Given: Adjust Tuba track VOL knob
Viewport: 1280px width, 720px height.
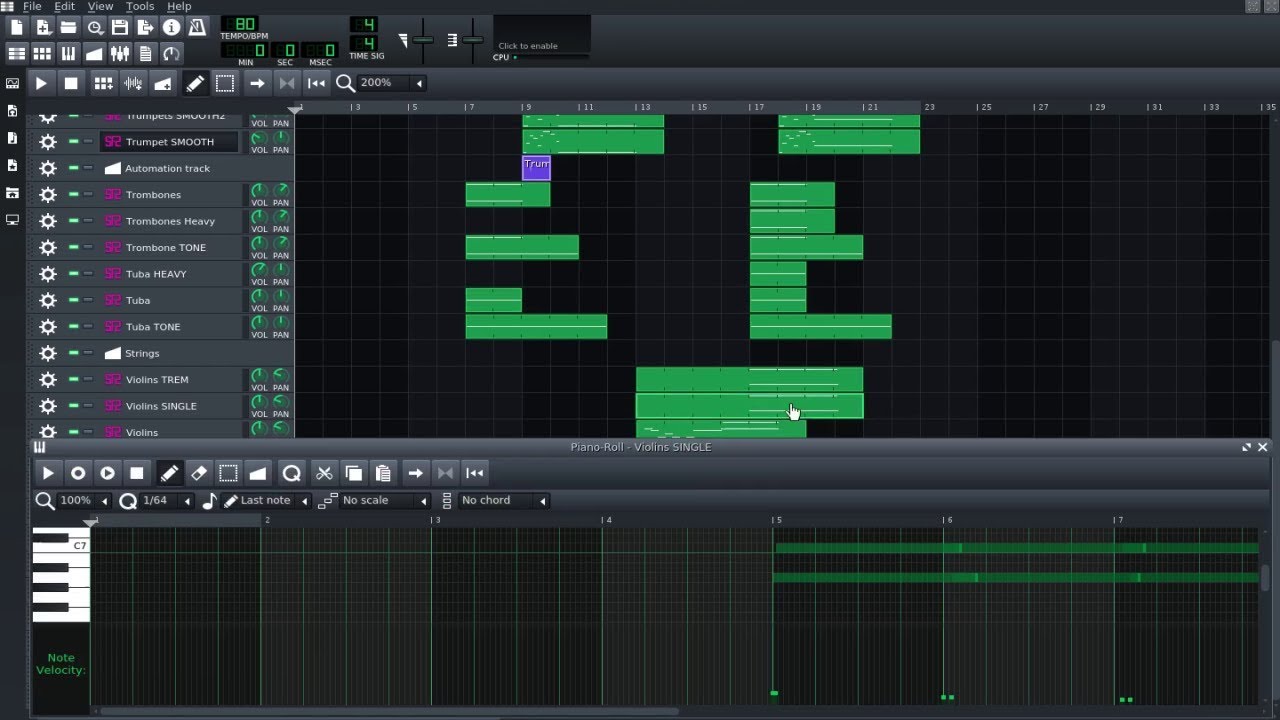Looking at the screenshot, I should pos(259,297).
